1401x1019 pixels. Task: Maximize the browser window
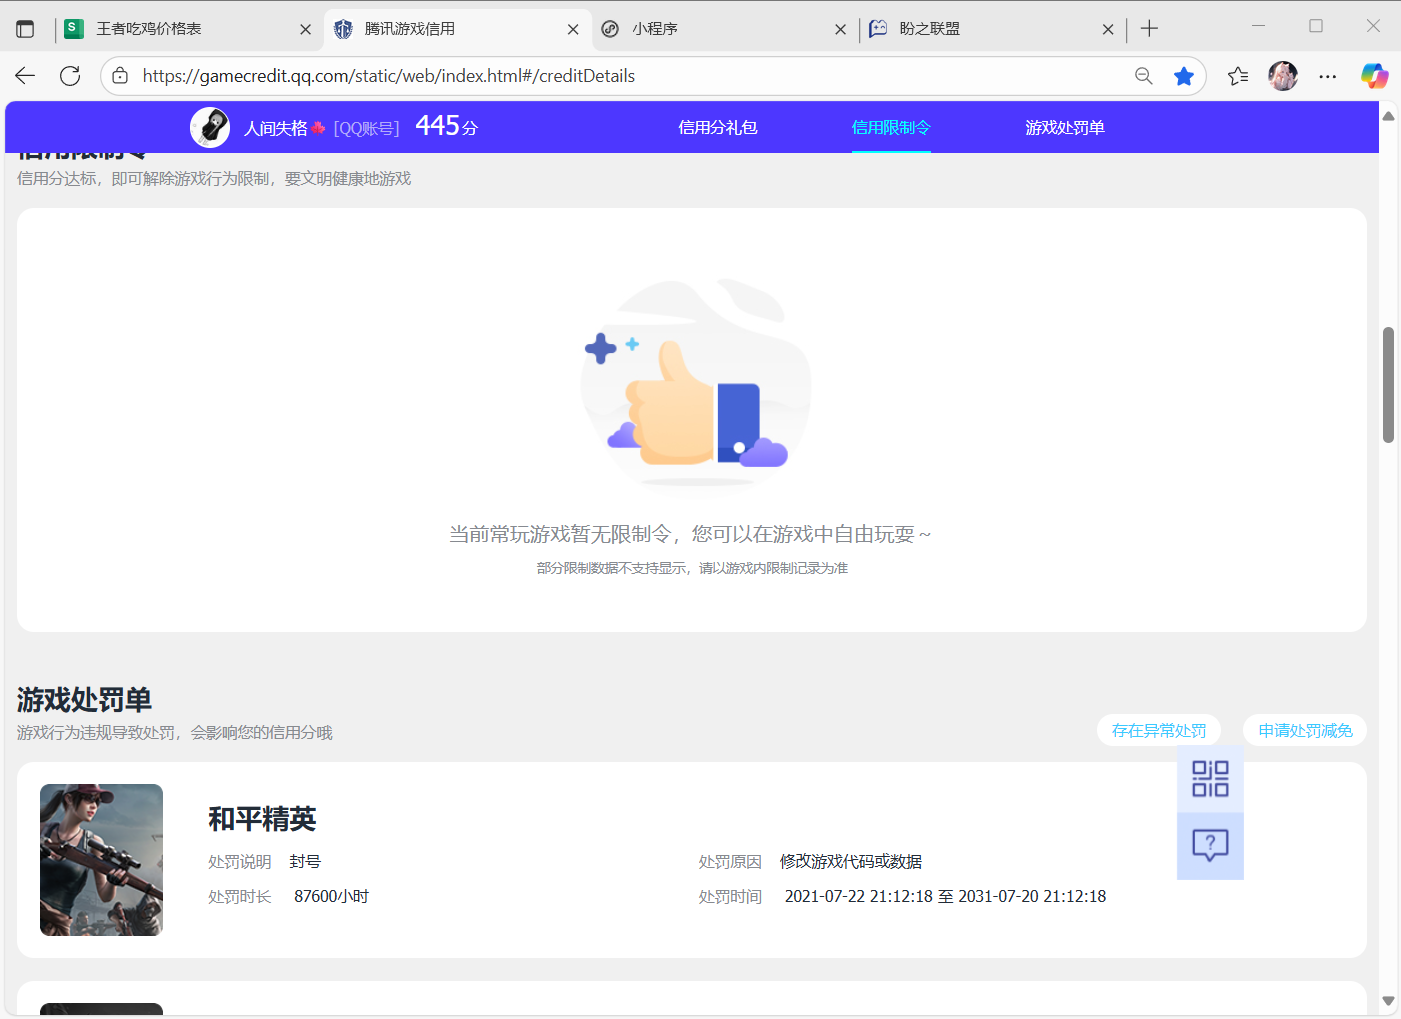(x=1316, y=26)
